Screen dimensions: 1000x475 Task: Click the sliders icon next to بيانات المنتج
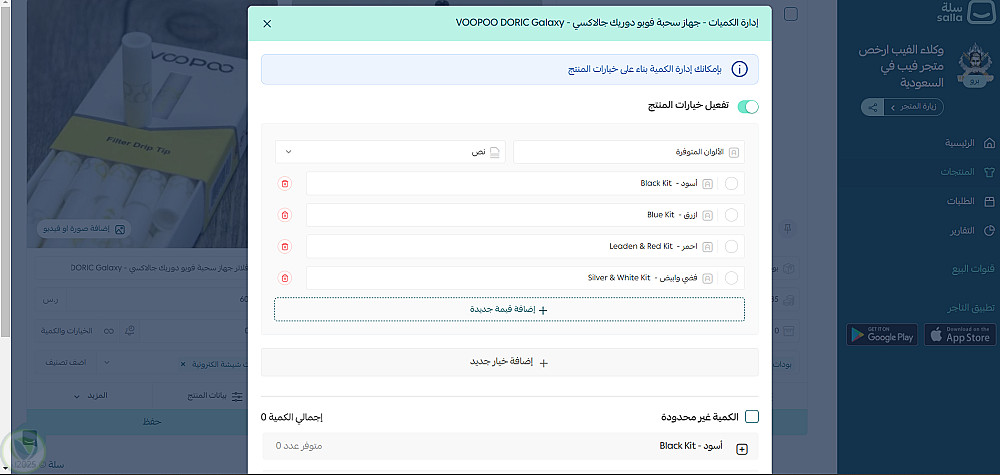pos(237,396)
